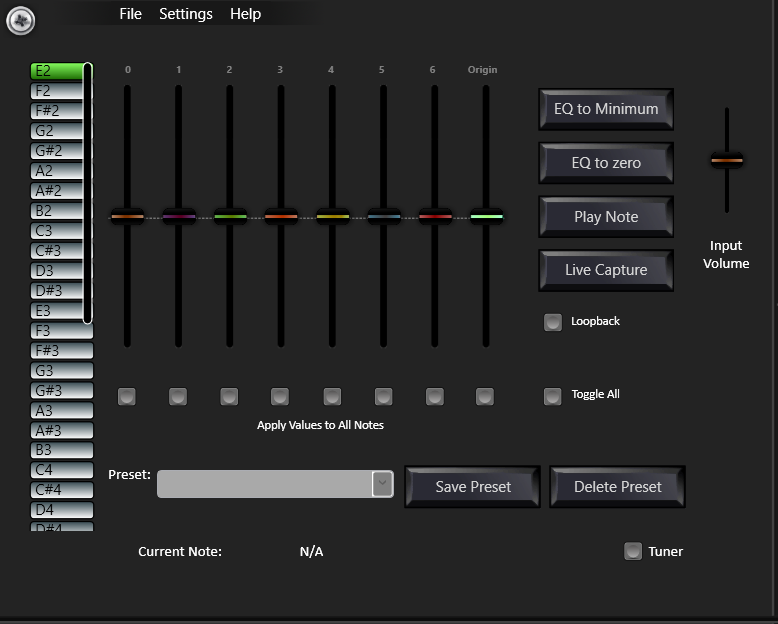Screen dimensions: 778x624
Task: Start Live Capture
Action: tap(606, 270)
